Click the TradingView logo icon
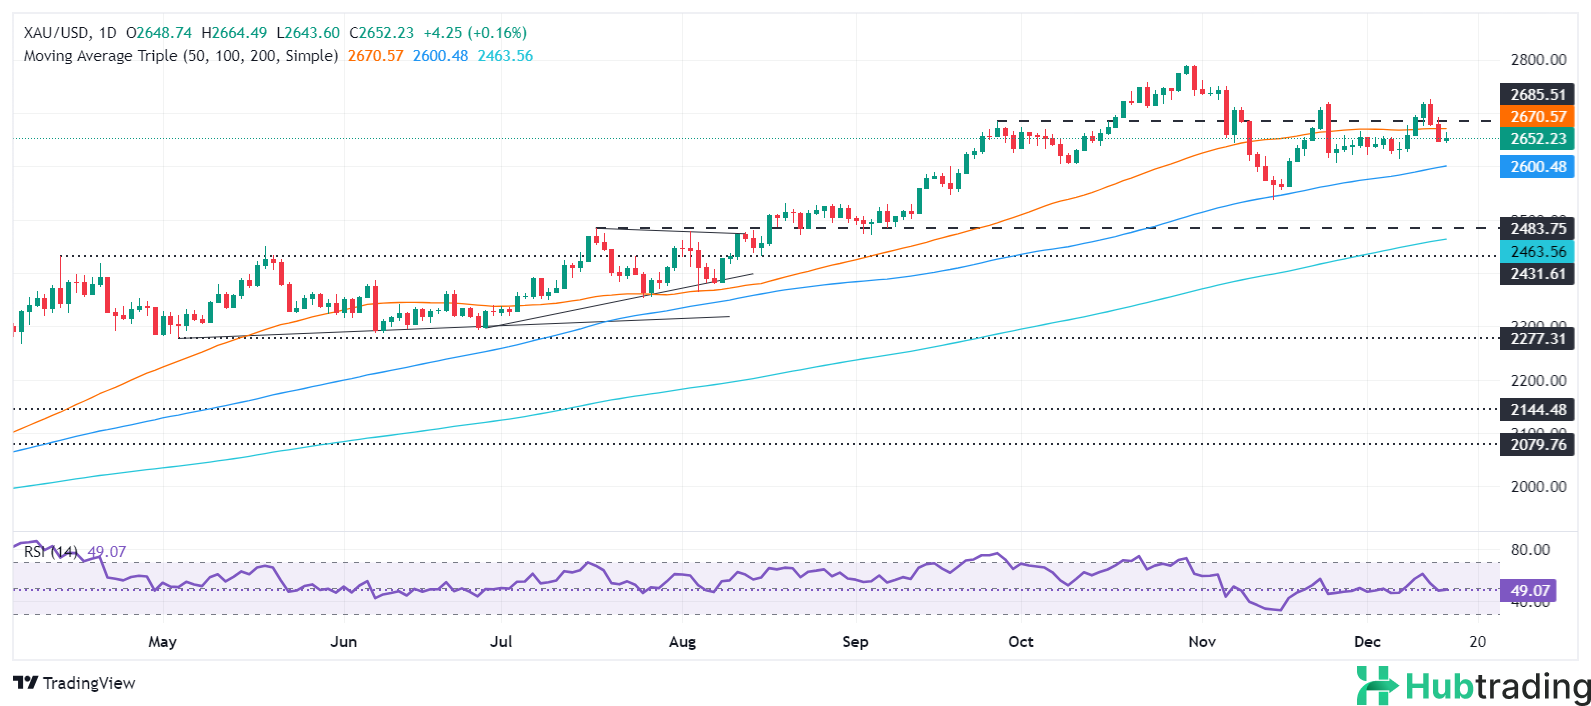This screenshot has height=706, width=1591. (x=26, y=683)
